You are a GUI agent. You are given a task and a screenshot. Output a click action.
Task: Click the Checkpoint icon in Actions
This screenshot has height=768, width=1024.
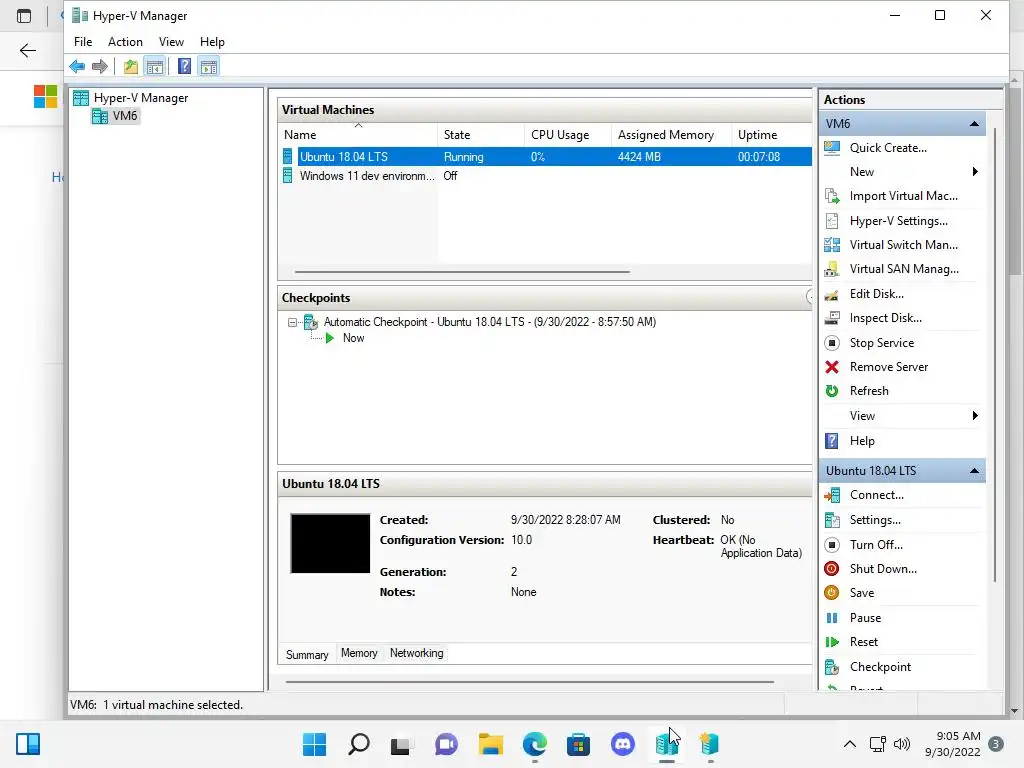point(832,667)
